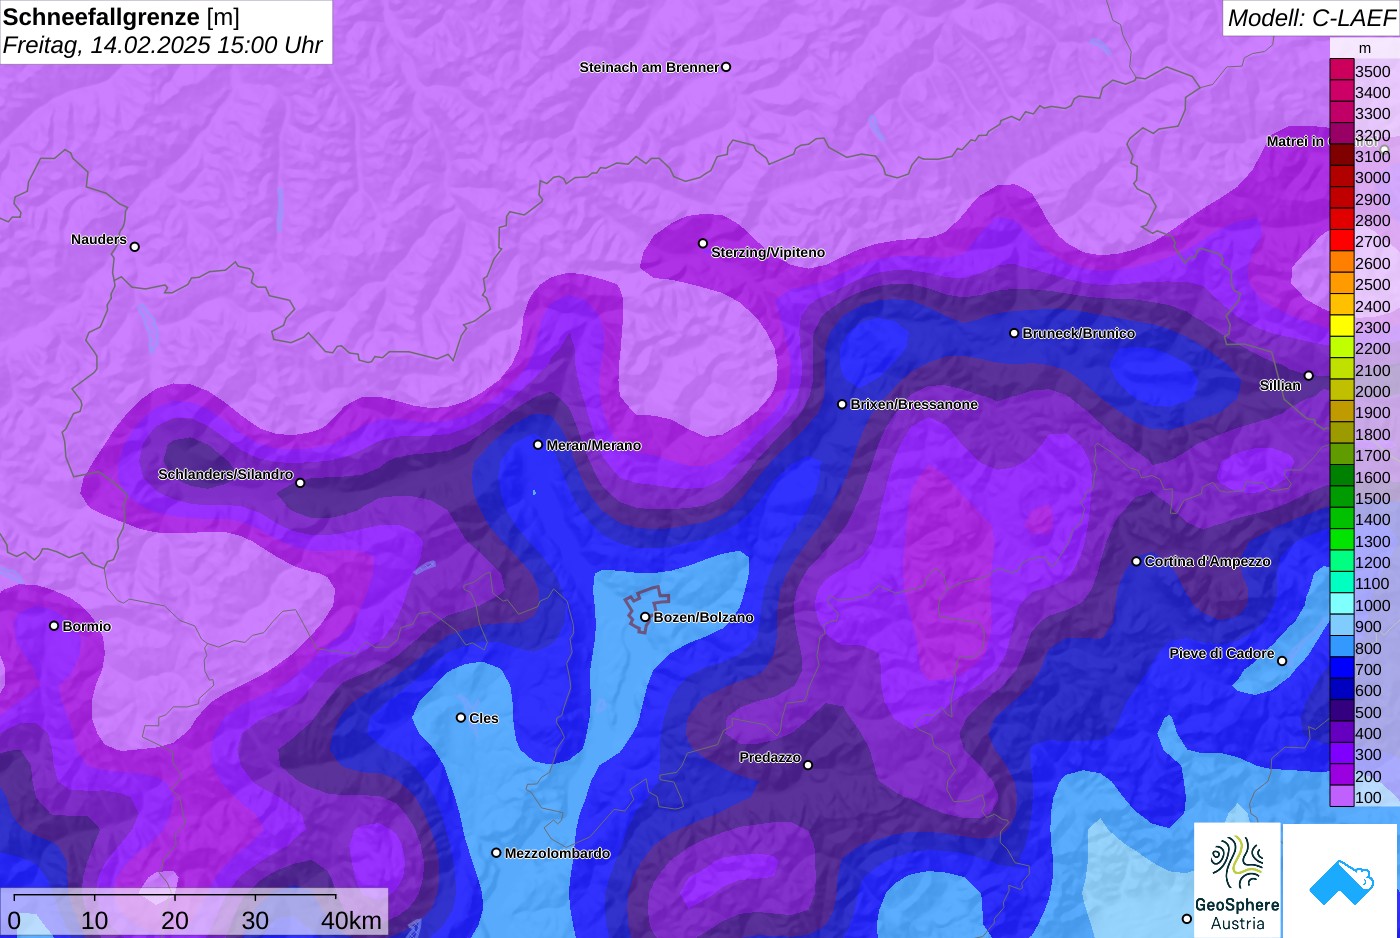Click the 500 legend value
Screen dimensions: 1400x938
pyautogui.click(x=1368, y=712)
